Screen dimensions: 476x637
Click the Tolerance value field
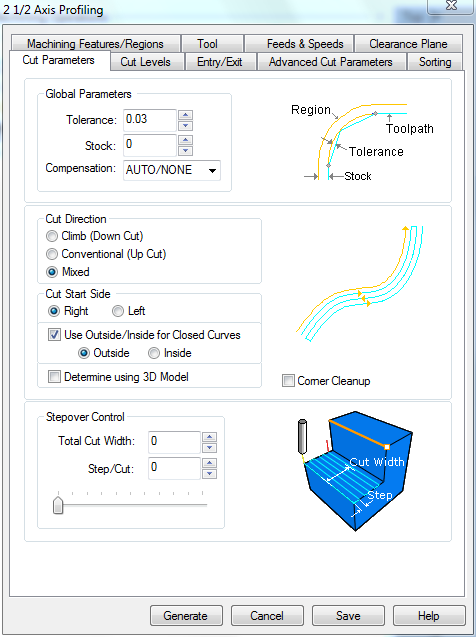(x=150, y=120)
